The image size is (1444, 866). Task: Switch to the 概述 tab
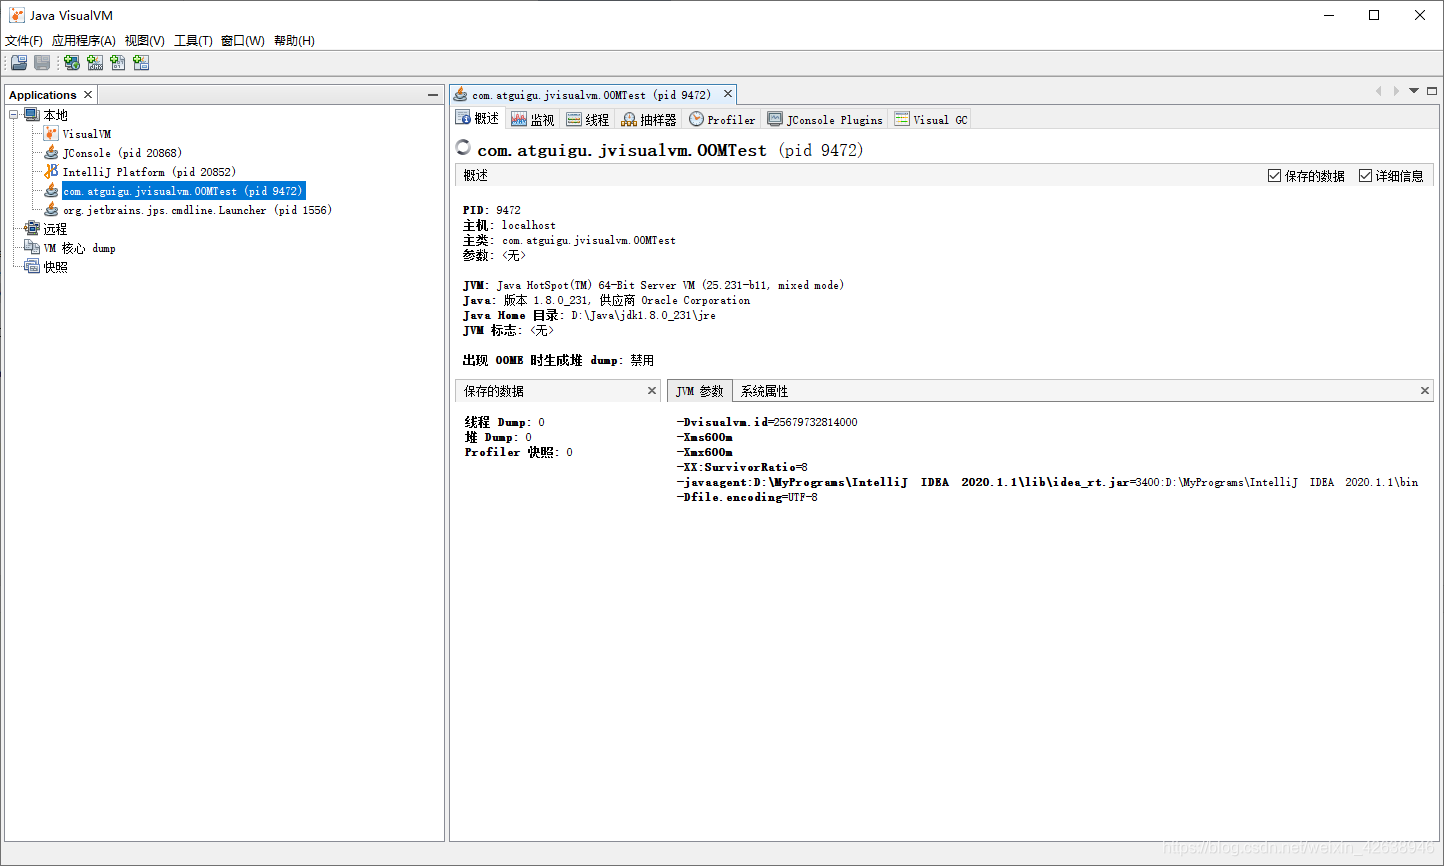tap(478, 119)
